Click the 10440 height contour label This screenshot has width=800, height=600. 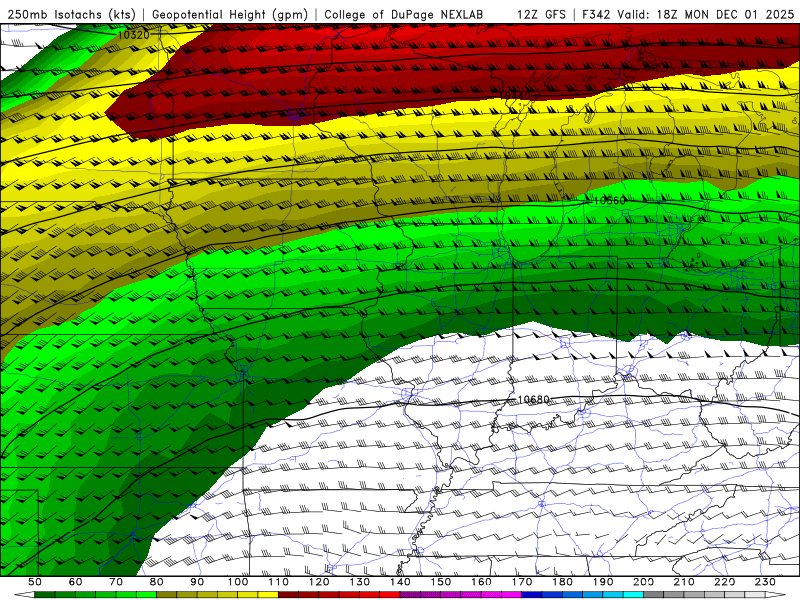(515, 95)
